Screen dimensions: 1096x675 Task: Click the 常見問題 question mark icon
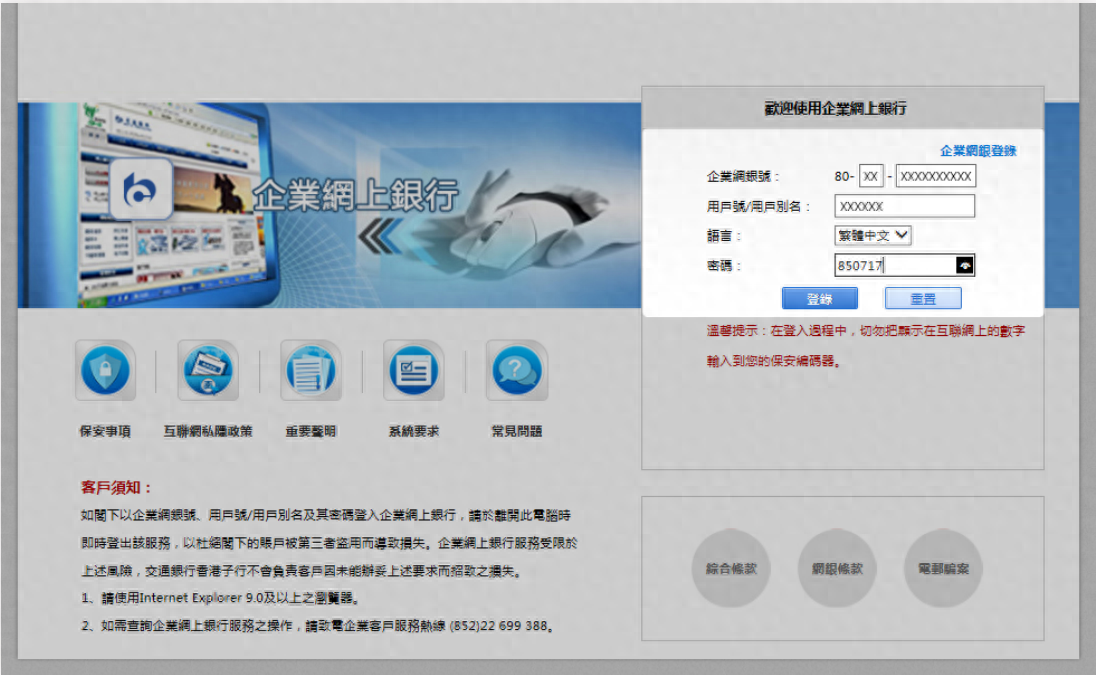pyautogui.click(x=516, y=371)
